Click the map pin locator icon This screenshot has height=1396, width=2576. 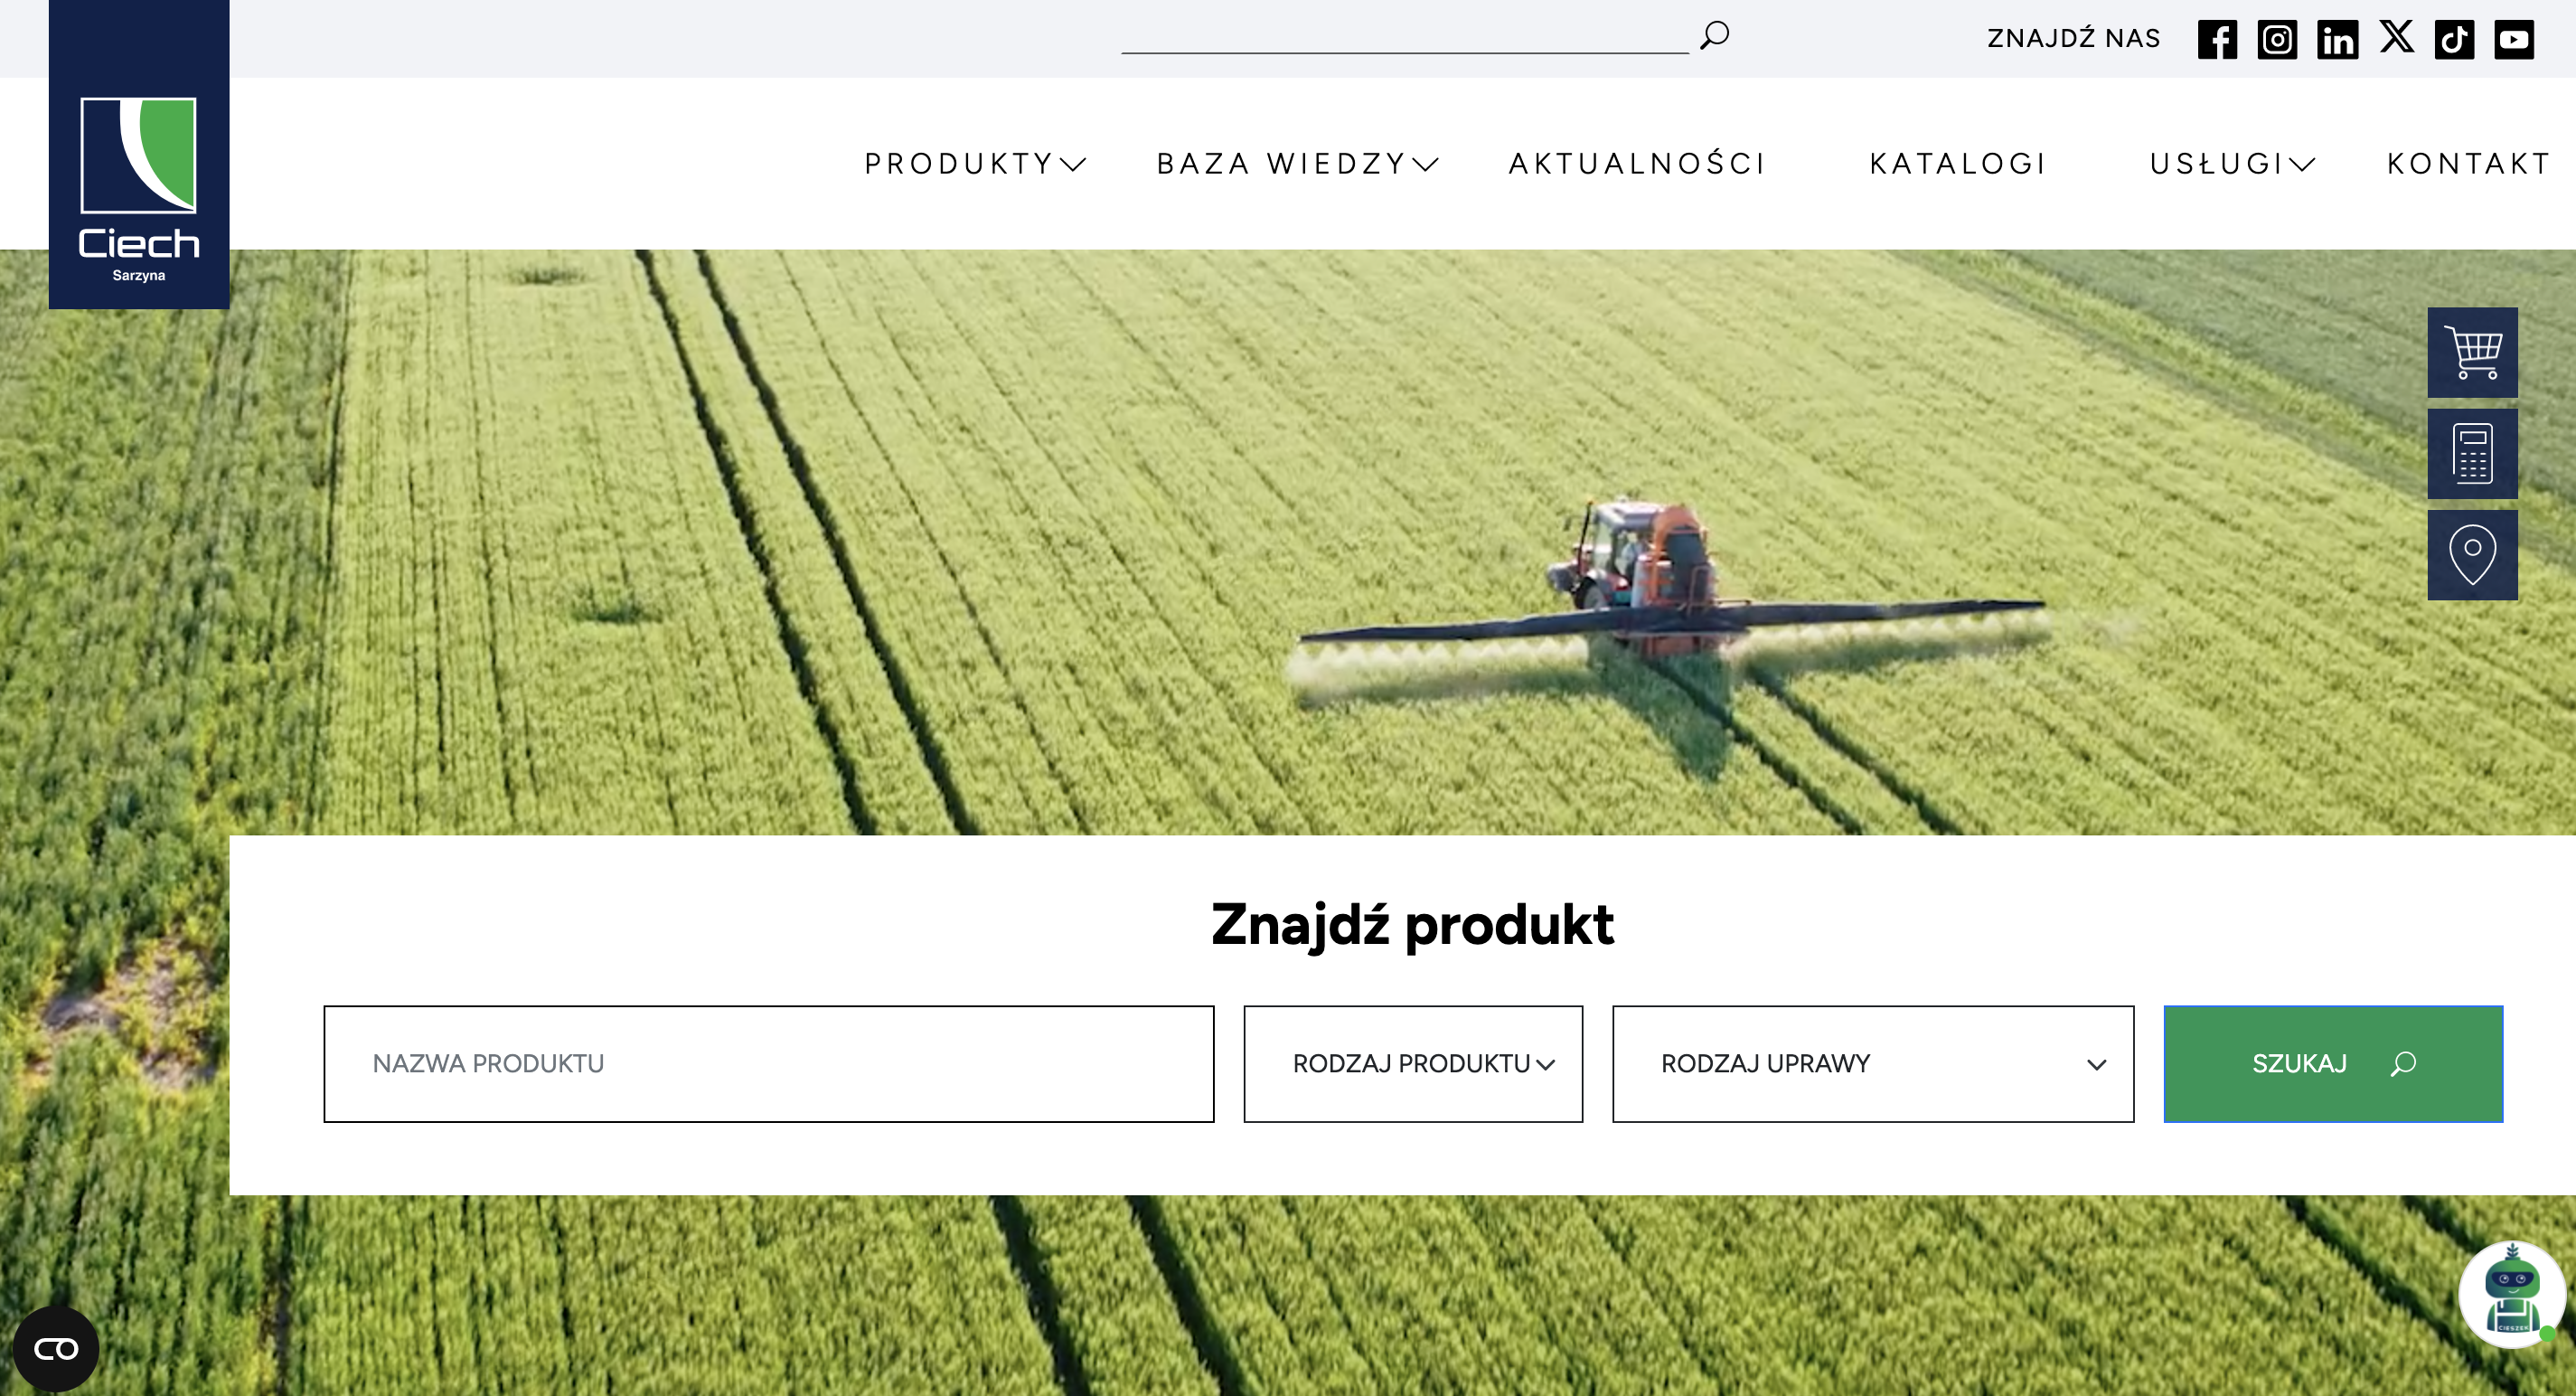pos(2472,555)
